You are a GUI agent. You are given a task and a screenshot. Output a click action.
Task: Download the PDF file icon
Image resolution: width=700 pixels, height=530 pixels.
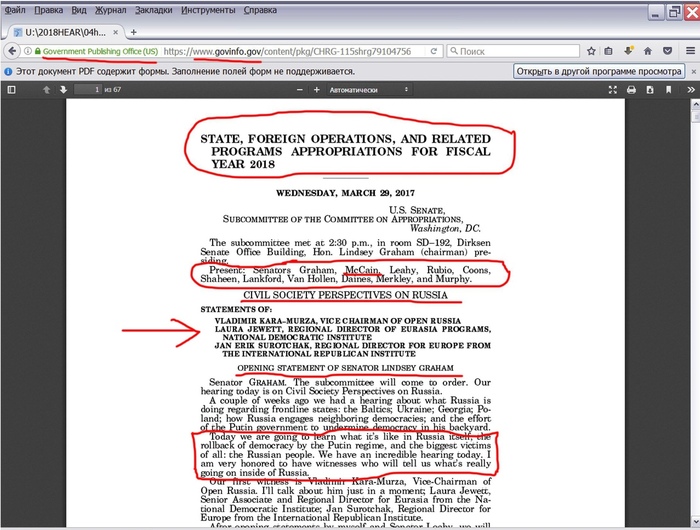650,90
